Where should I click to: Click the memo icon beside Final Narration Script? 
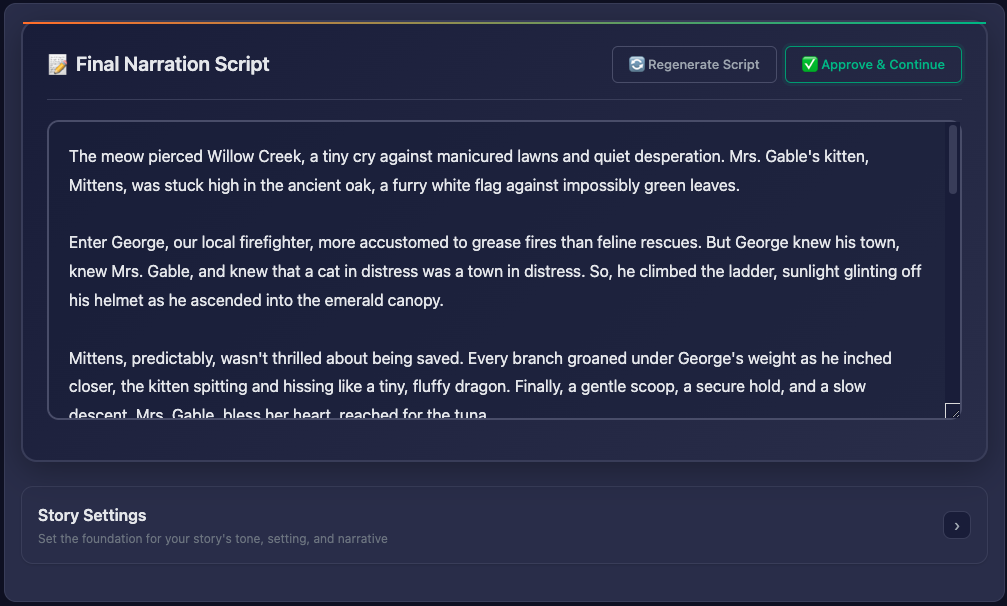58,65
